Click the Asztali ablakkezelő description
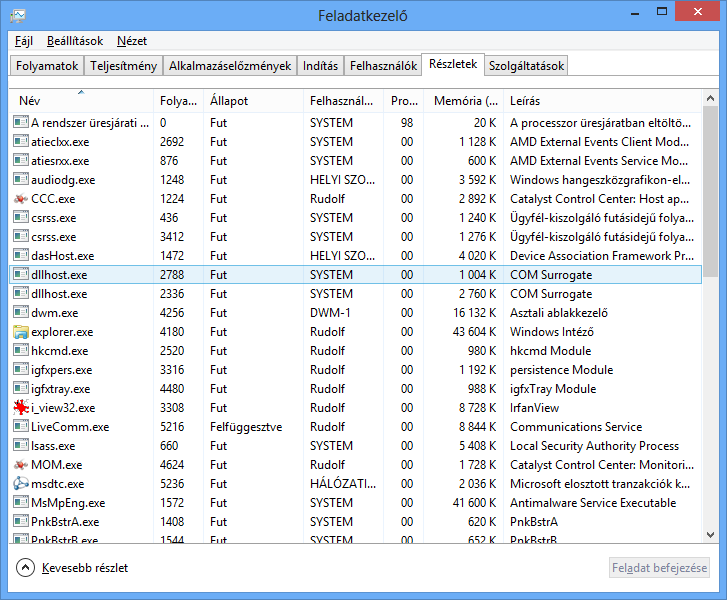 point(559,313)
